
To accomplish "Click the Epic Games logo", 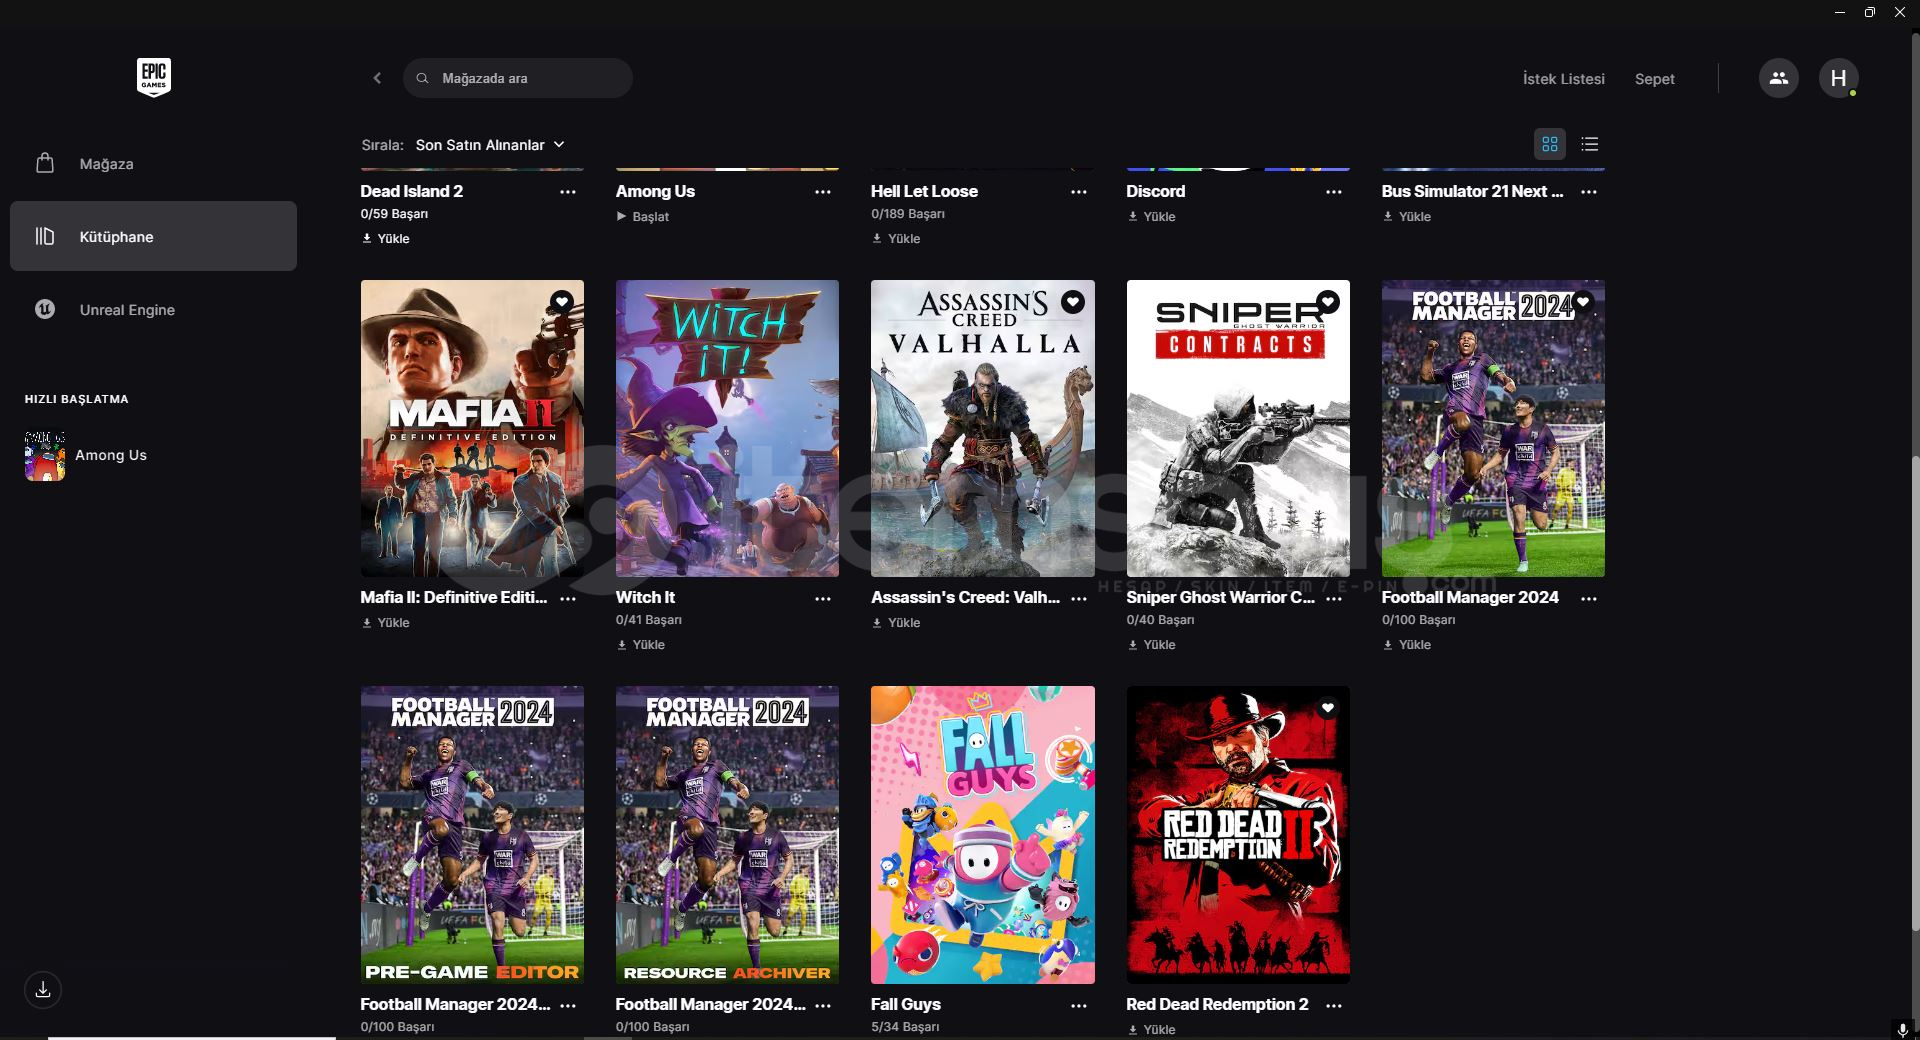I will pyautogui.click(x=153, y=77).
